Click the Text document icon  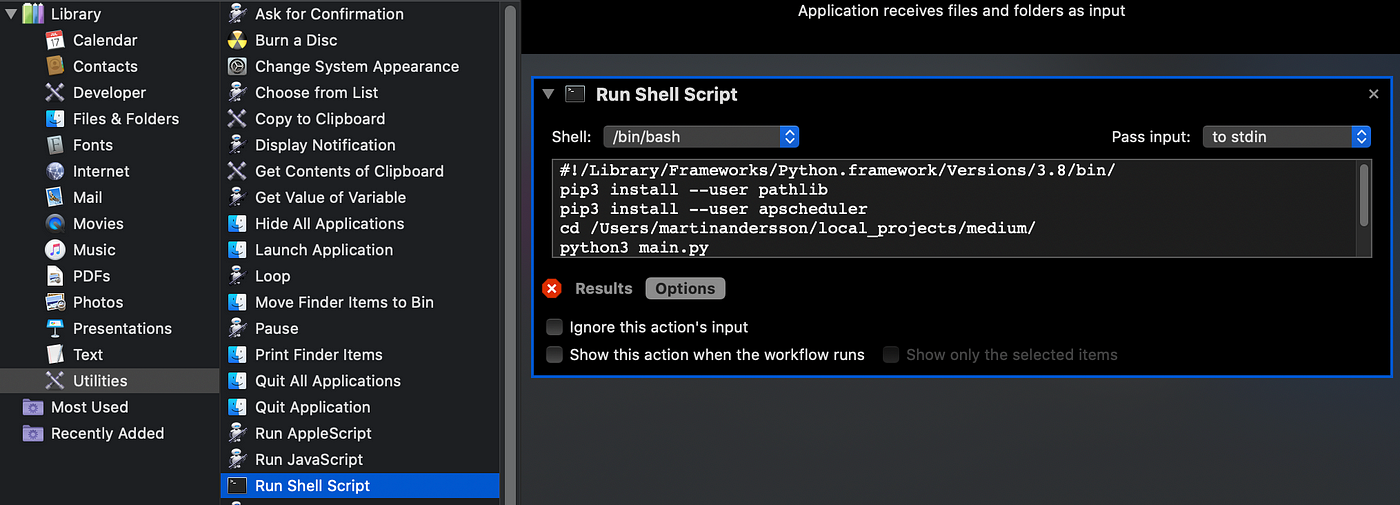pyautogui.click(x=55, y=354)
